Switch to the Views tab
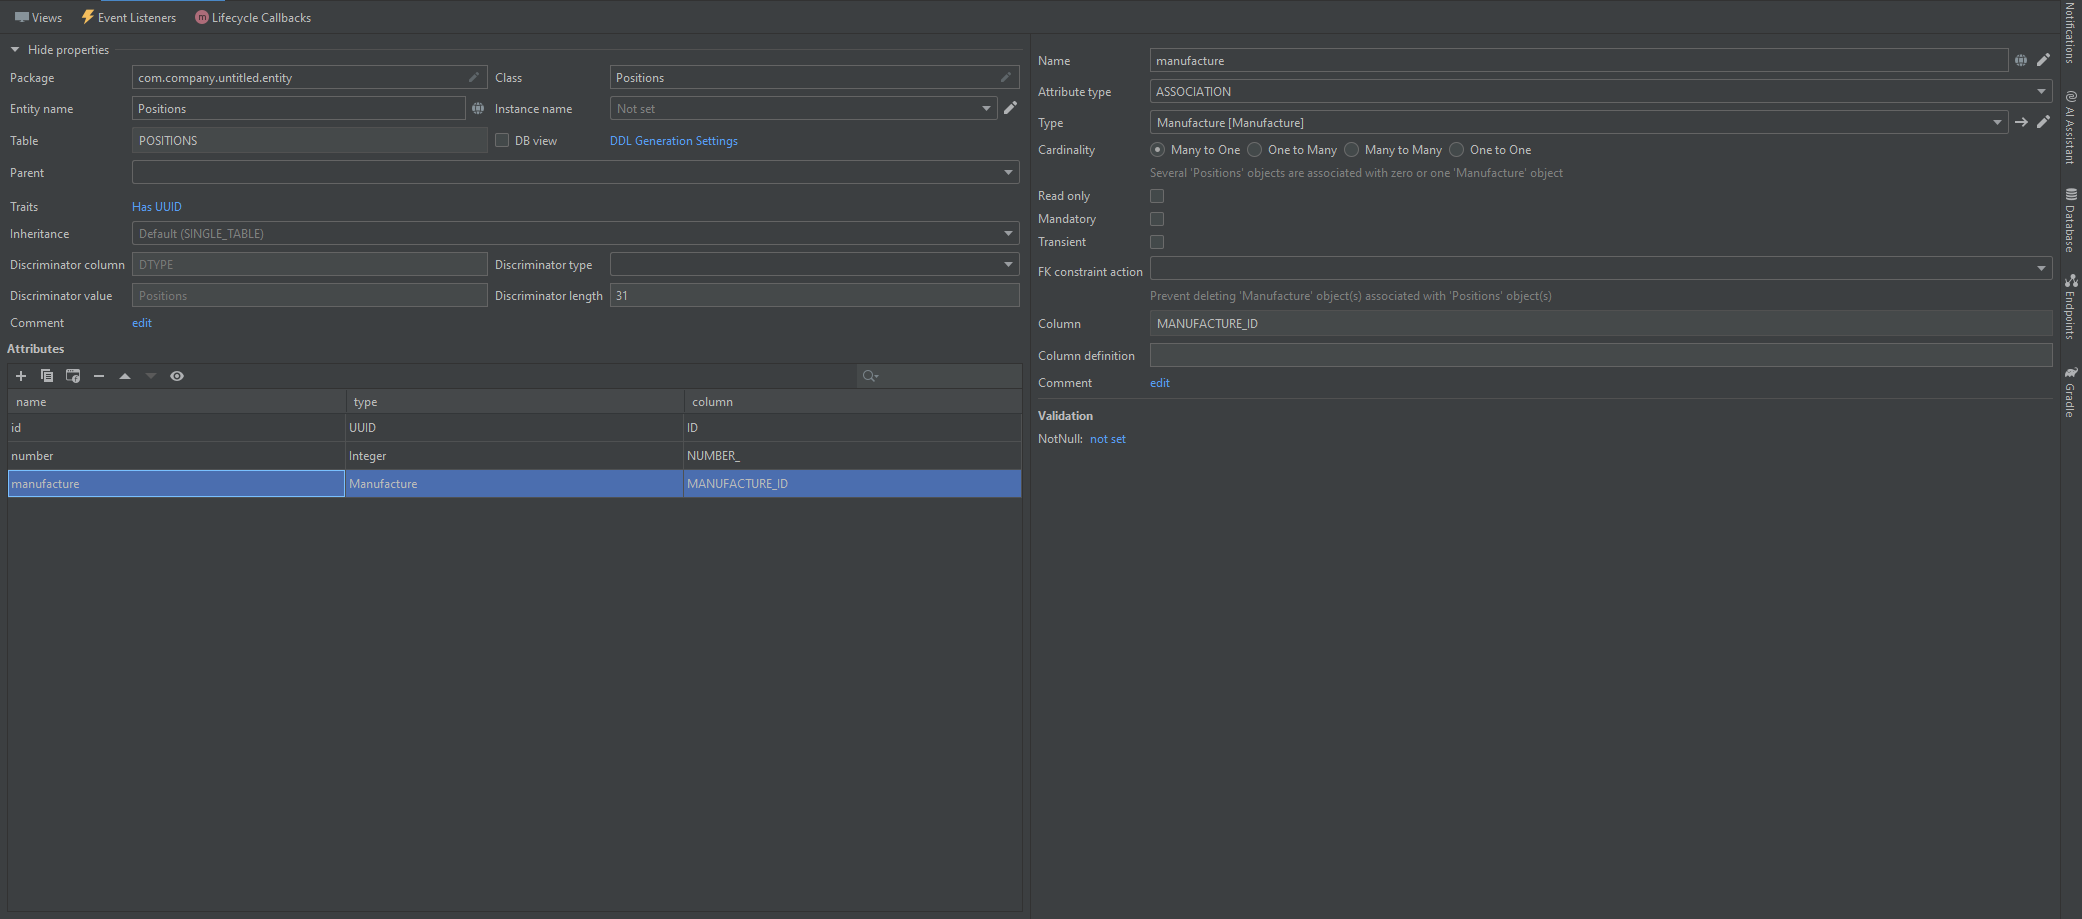 tap(38, 17)
